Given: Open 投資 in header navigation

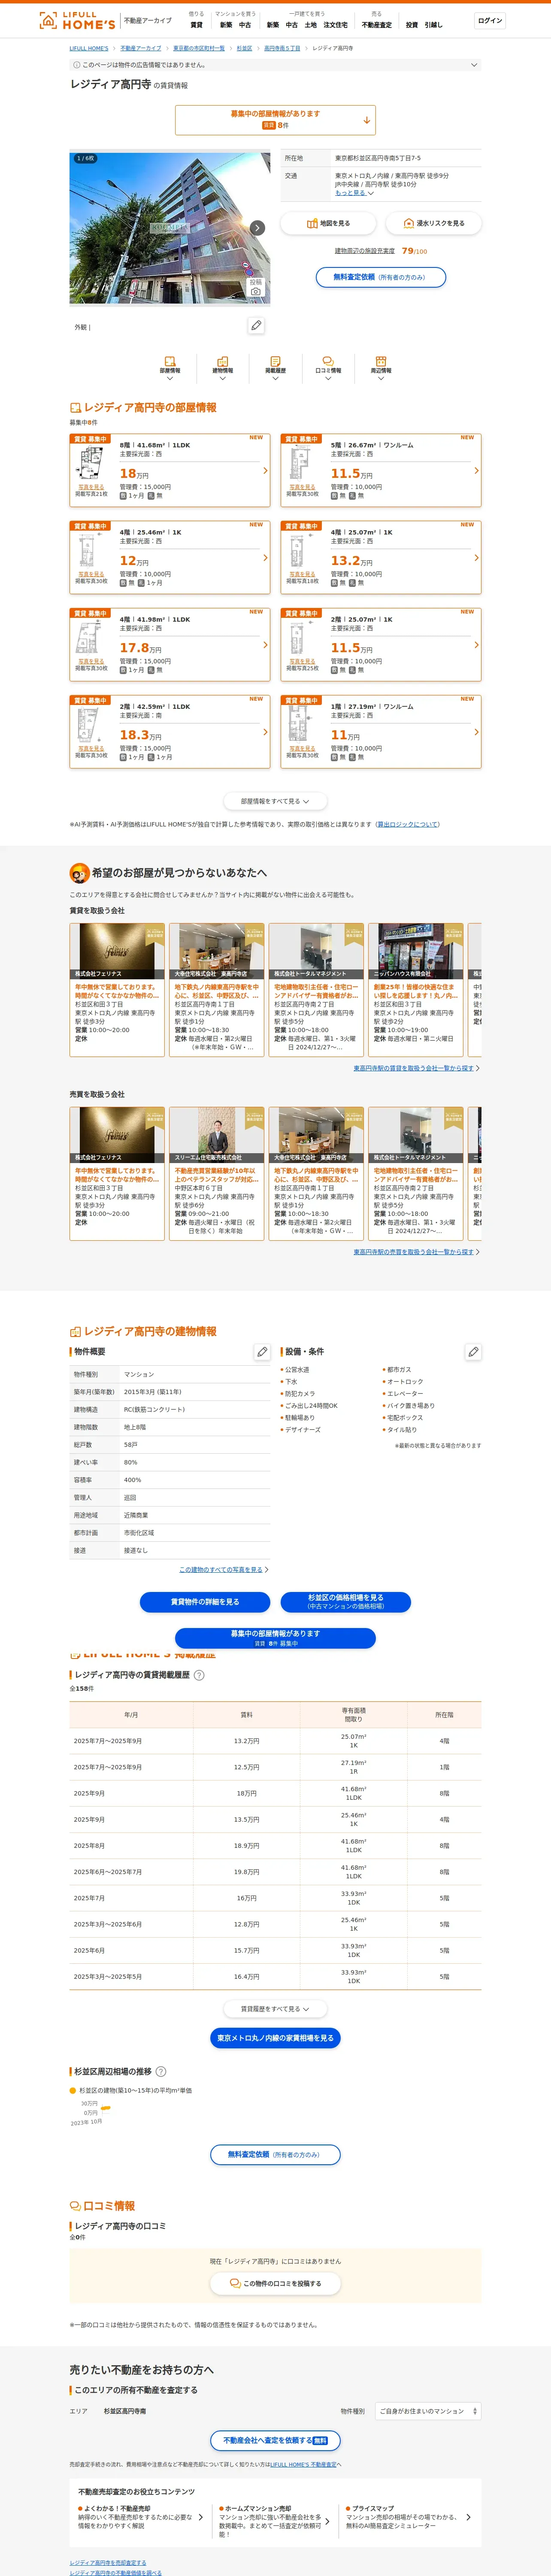Looking at the screenshot, I should pos(412,25).
